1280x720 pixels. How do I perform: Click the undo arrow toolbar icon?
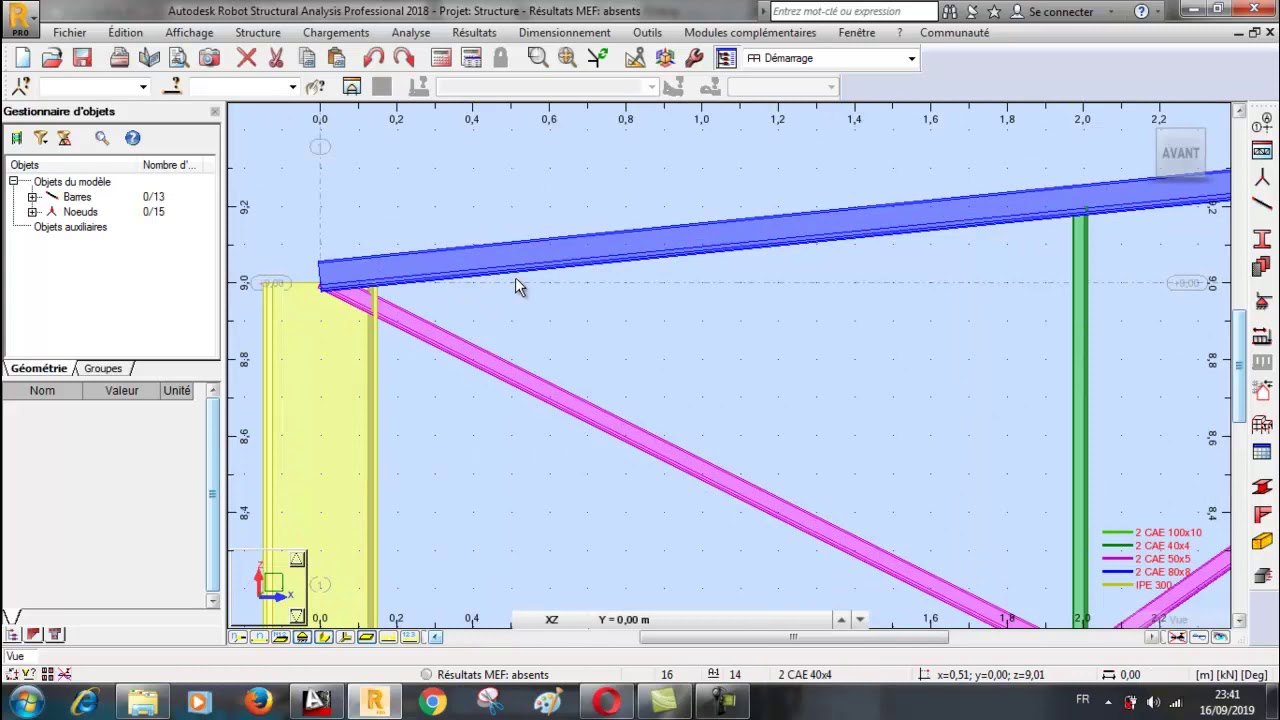point(373,58)
